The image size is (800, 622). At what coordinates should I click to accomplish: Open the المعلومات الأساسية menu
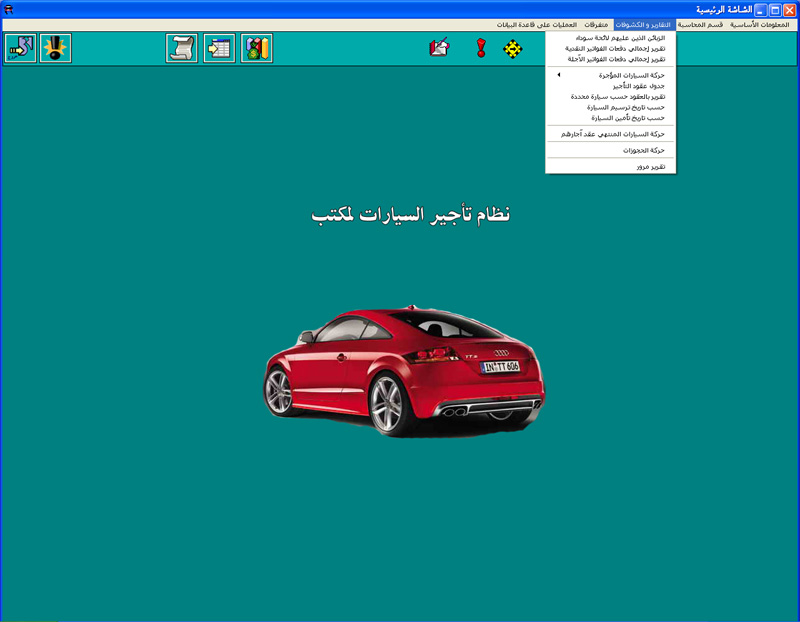point(759,24)
